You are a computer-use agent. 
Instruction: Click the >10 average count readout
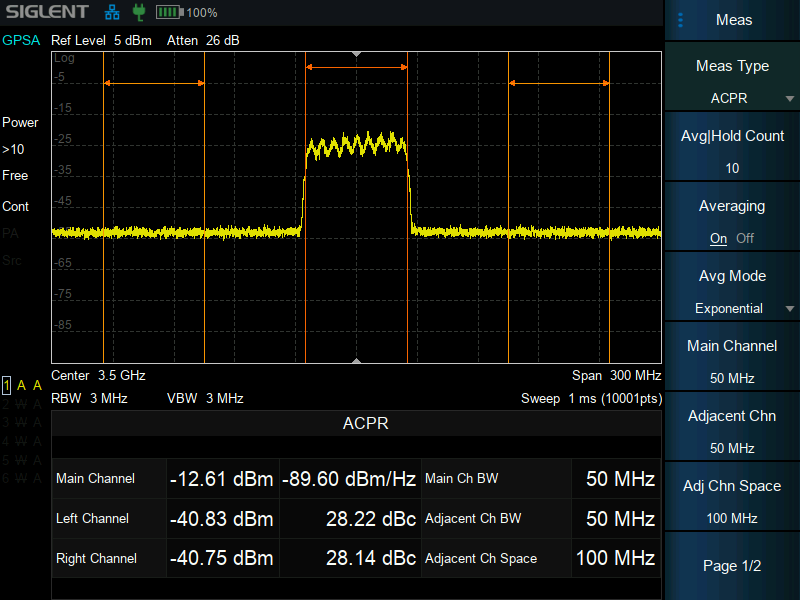pyautogui.click(x=13, y=149)
